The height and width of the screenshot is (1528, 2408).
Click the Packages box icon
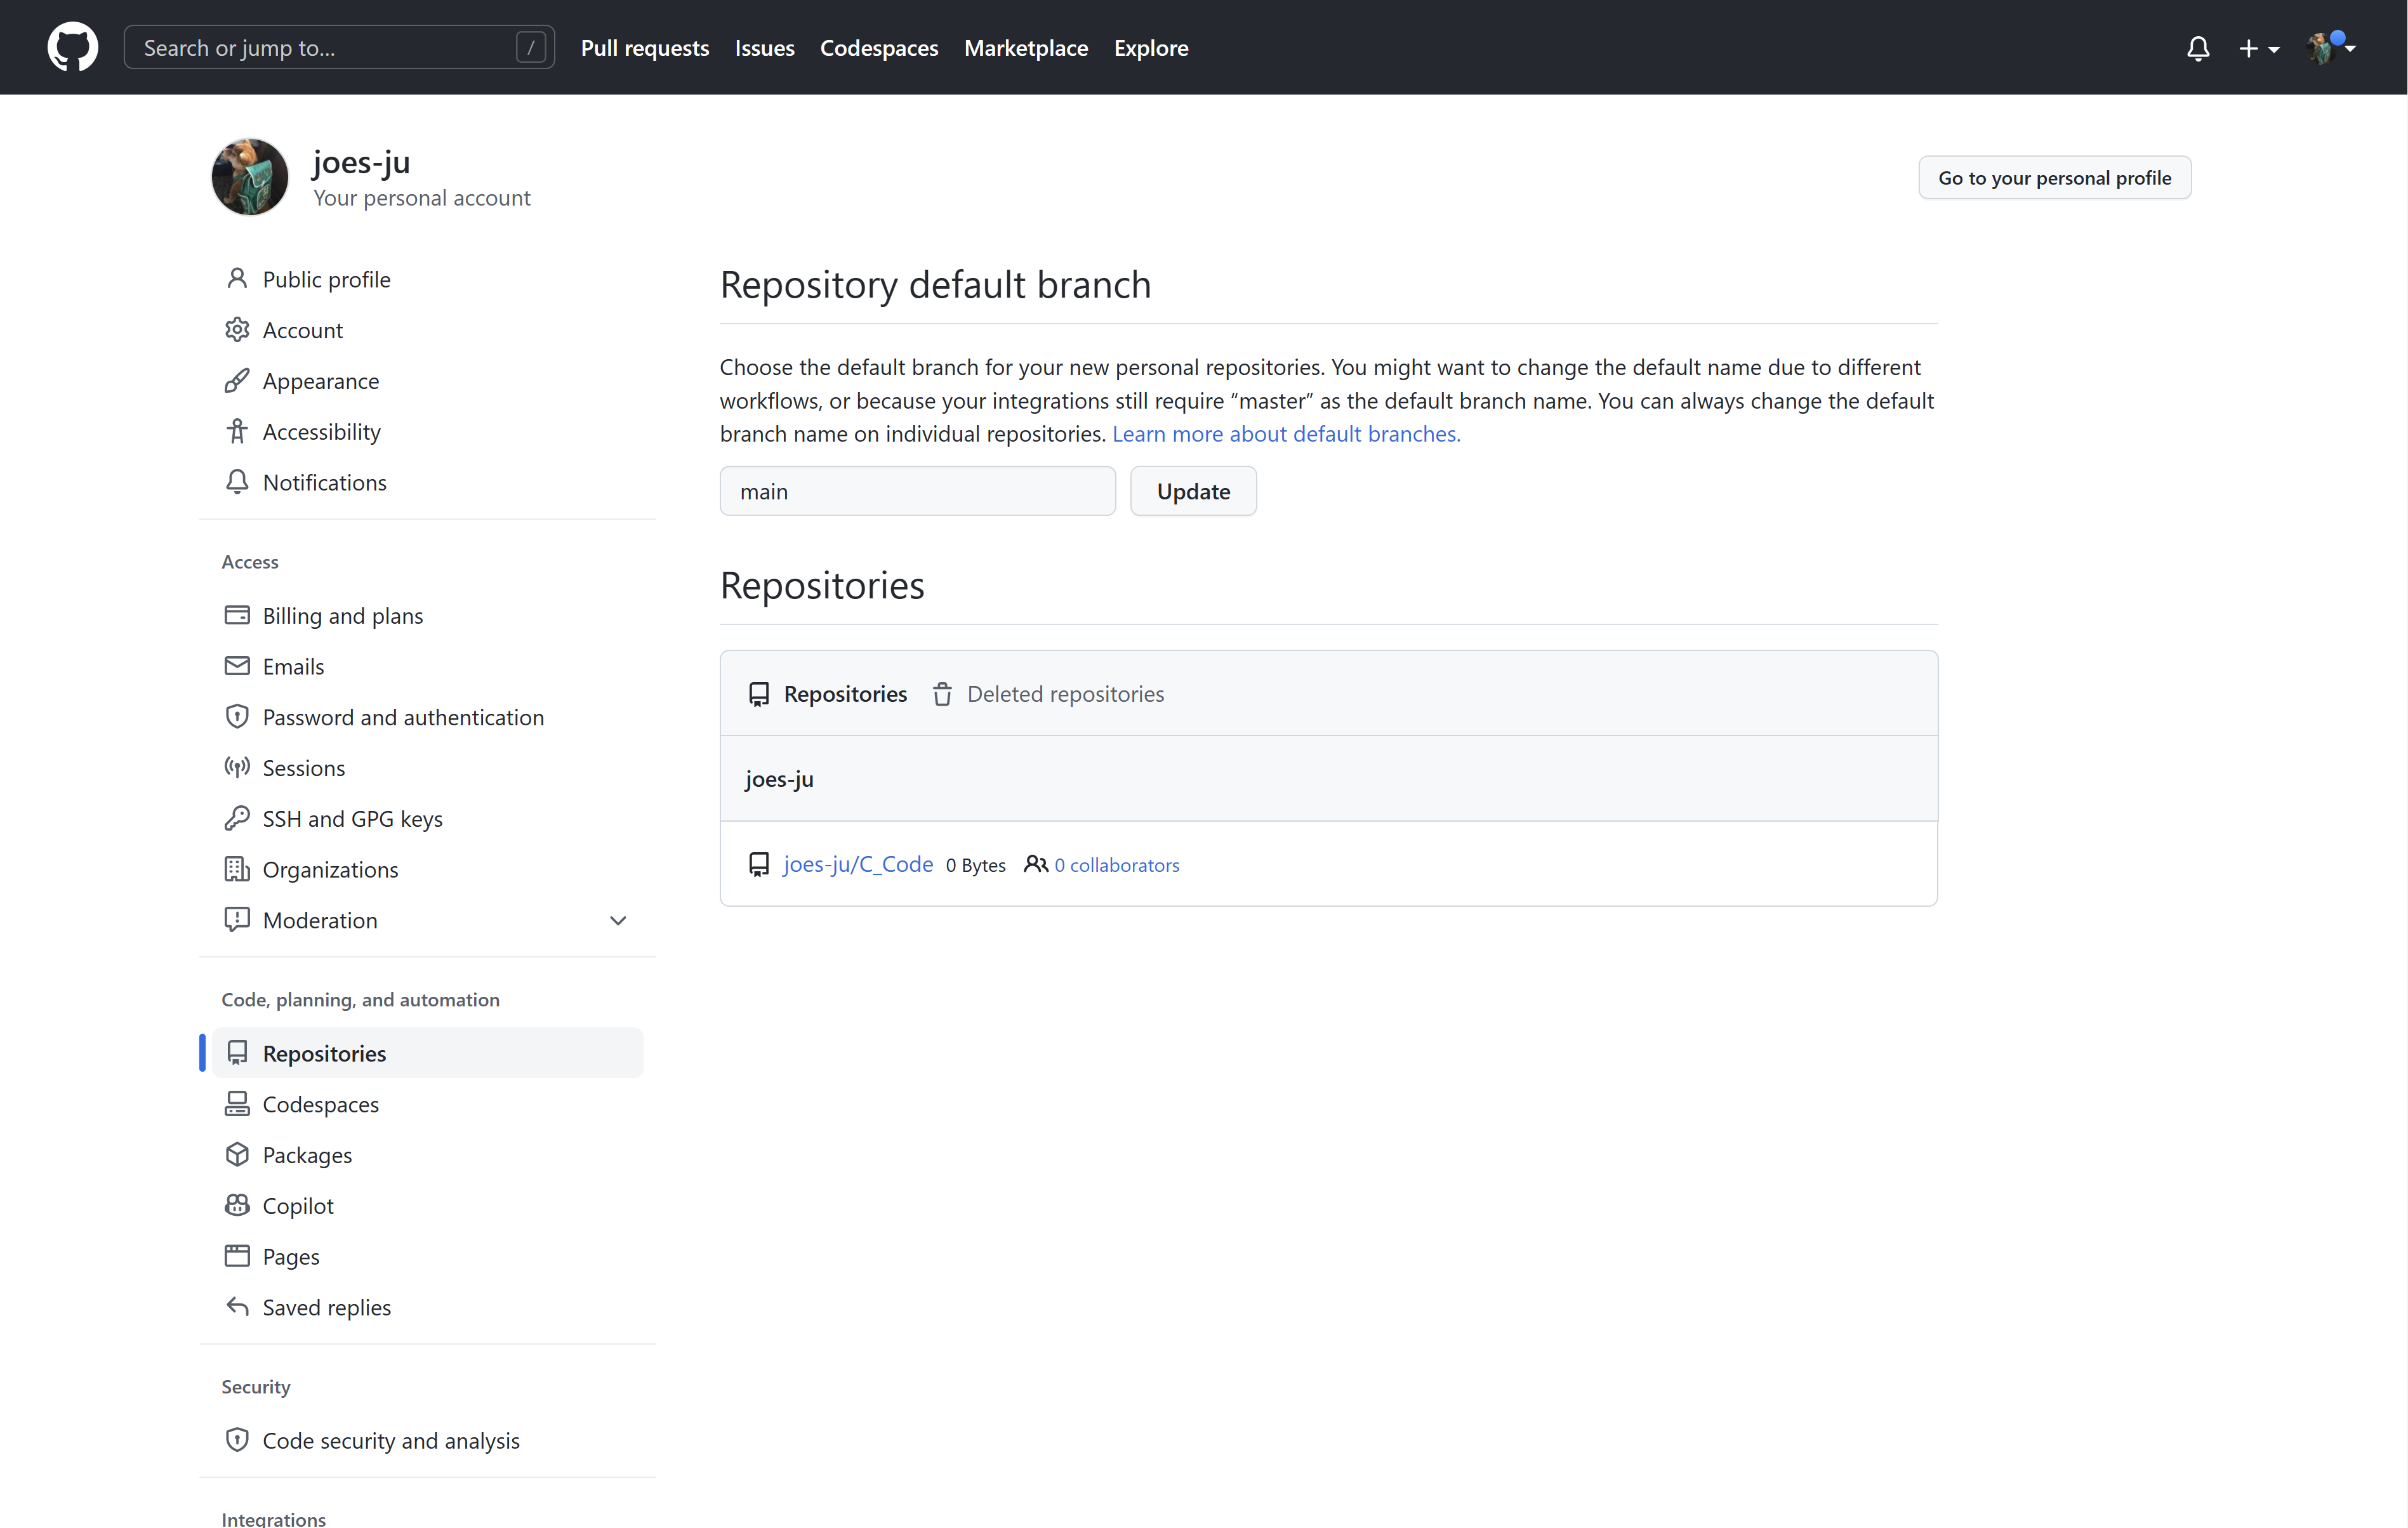click(237, 1155)
